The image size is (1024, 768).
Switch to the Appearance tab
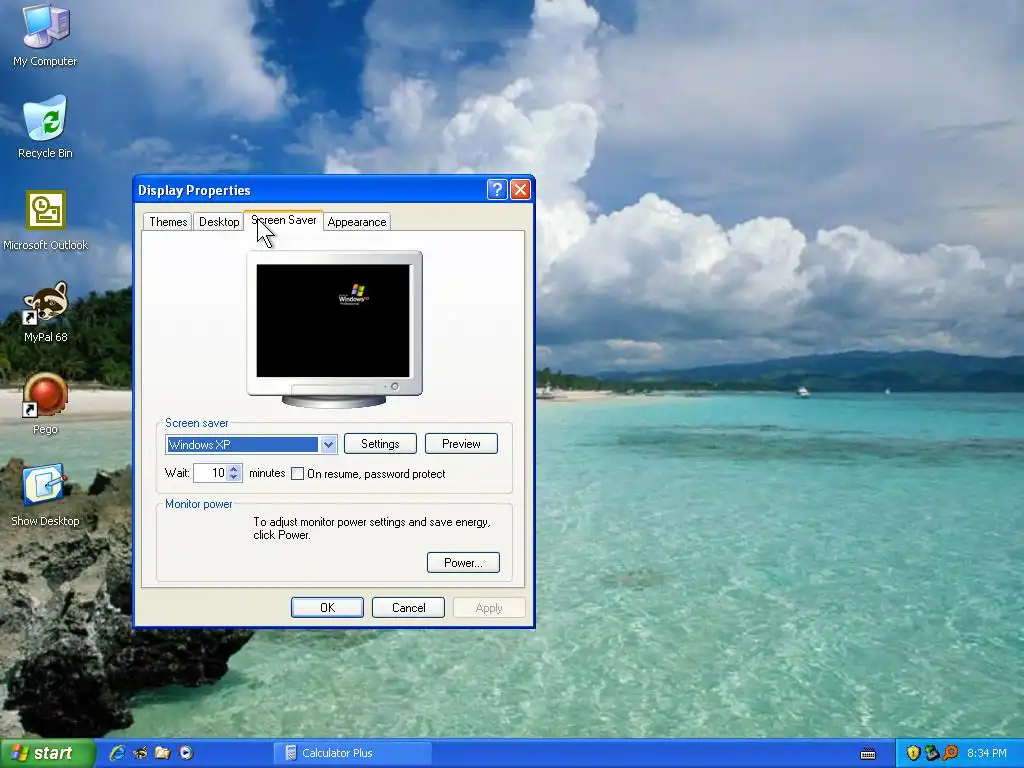357,221
